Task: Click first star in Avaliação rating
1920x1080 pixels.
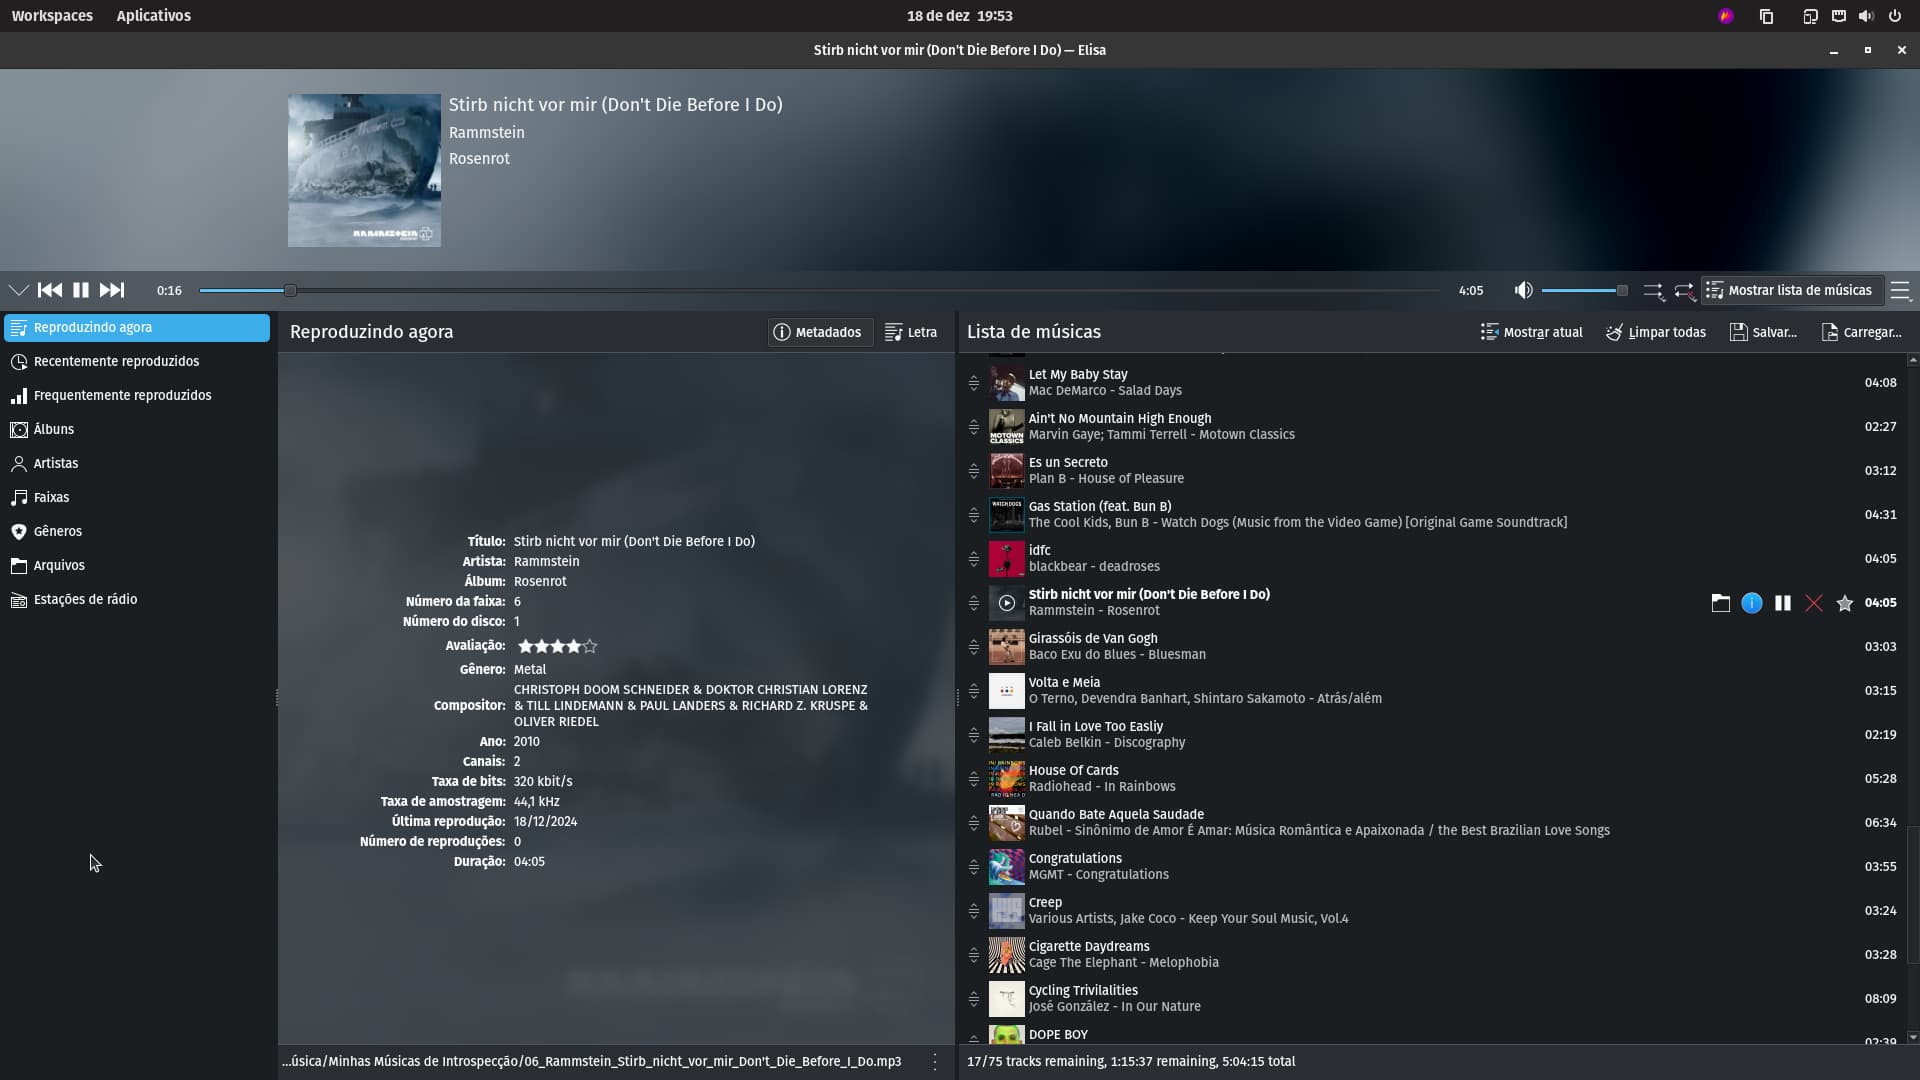Action: tap(526, 646)
